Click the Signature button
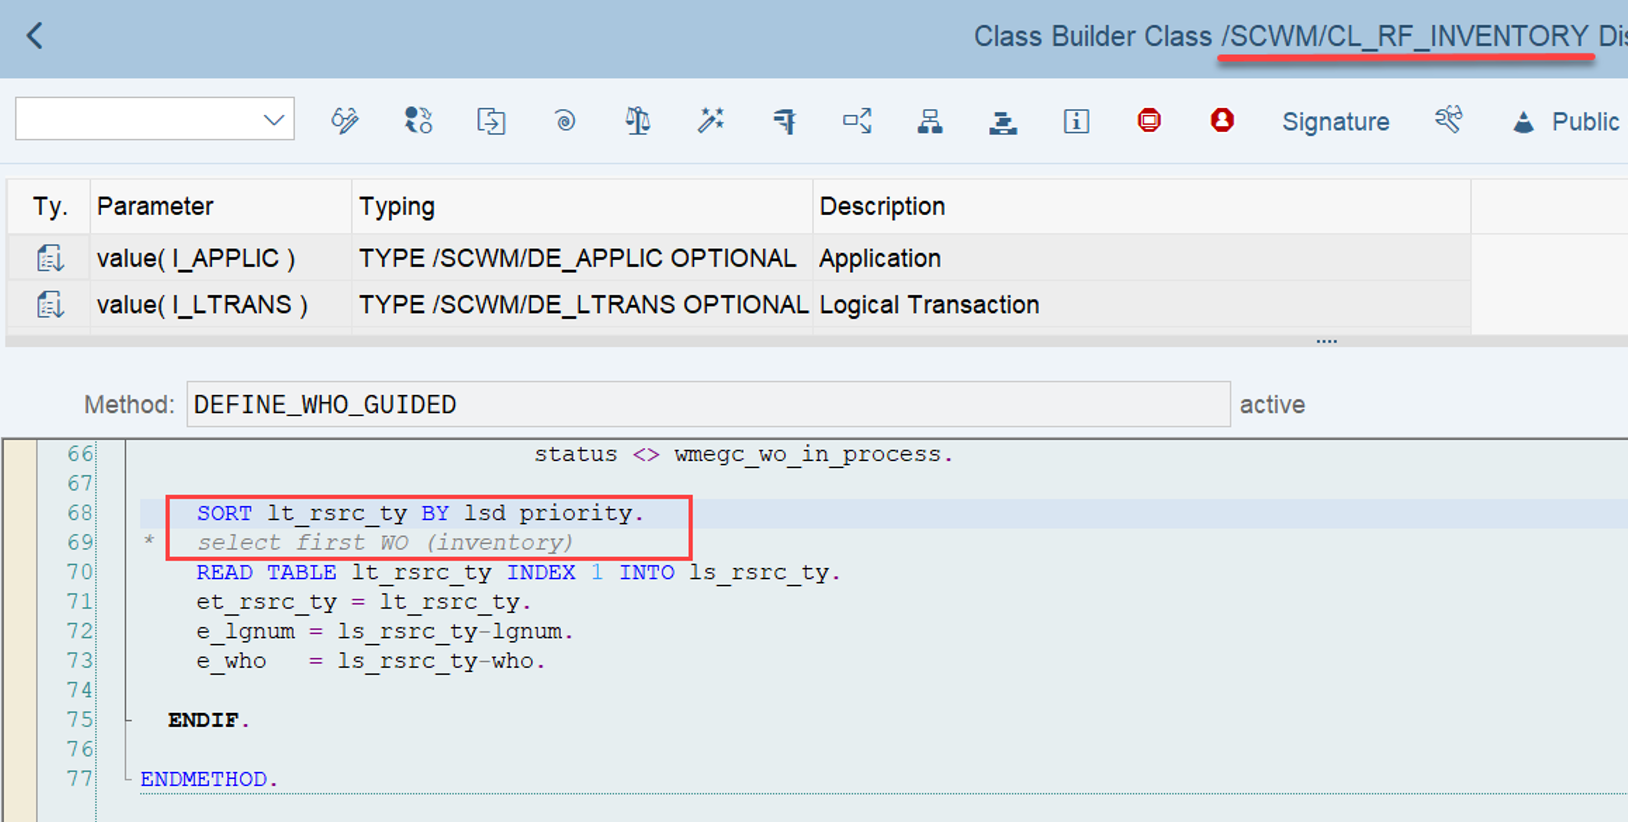The width and height of the screenshot is (1628, 822). pyautogui.click(x=1336, y=122)
